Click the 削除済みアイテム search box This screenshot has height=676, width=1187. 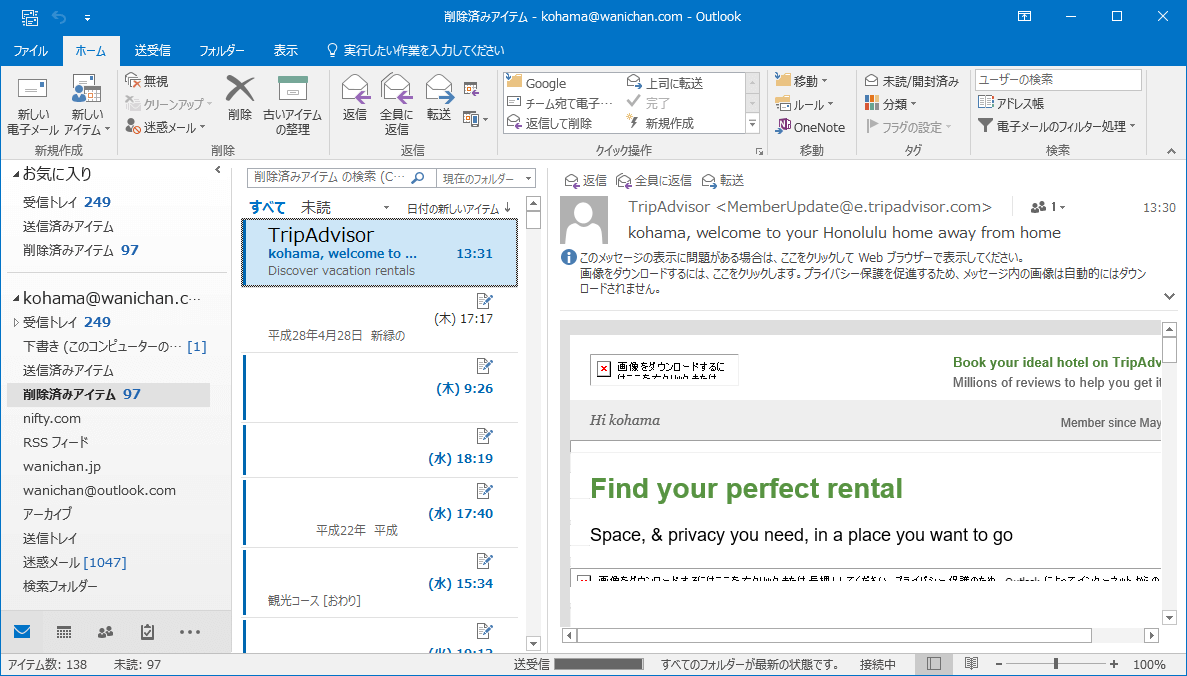point(341,178)
